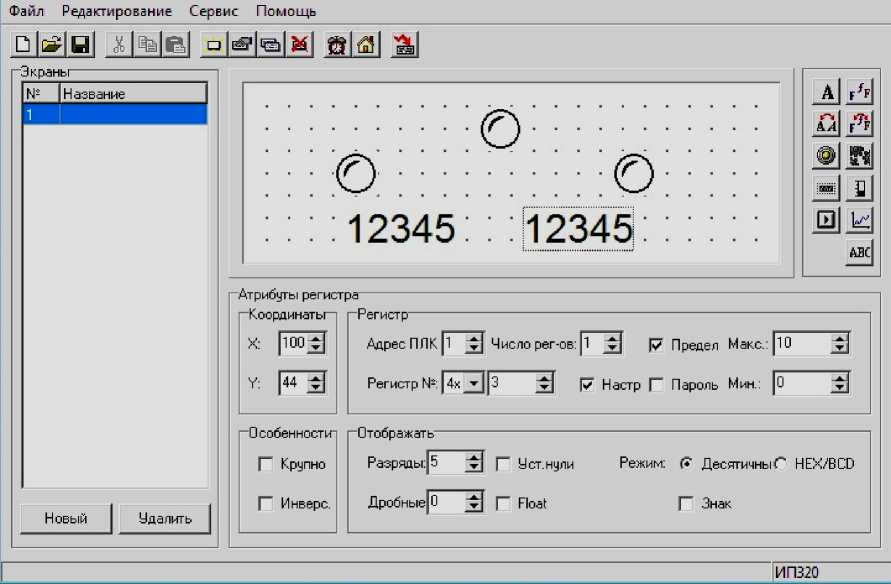Decrease 'Разряды' value with down arrow
This screenshot has width=891, height=584.
pos(474,469)
